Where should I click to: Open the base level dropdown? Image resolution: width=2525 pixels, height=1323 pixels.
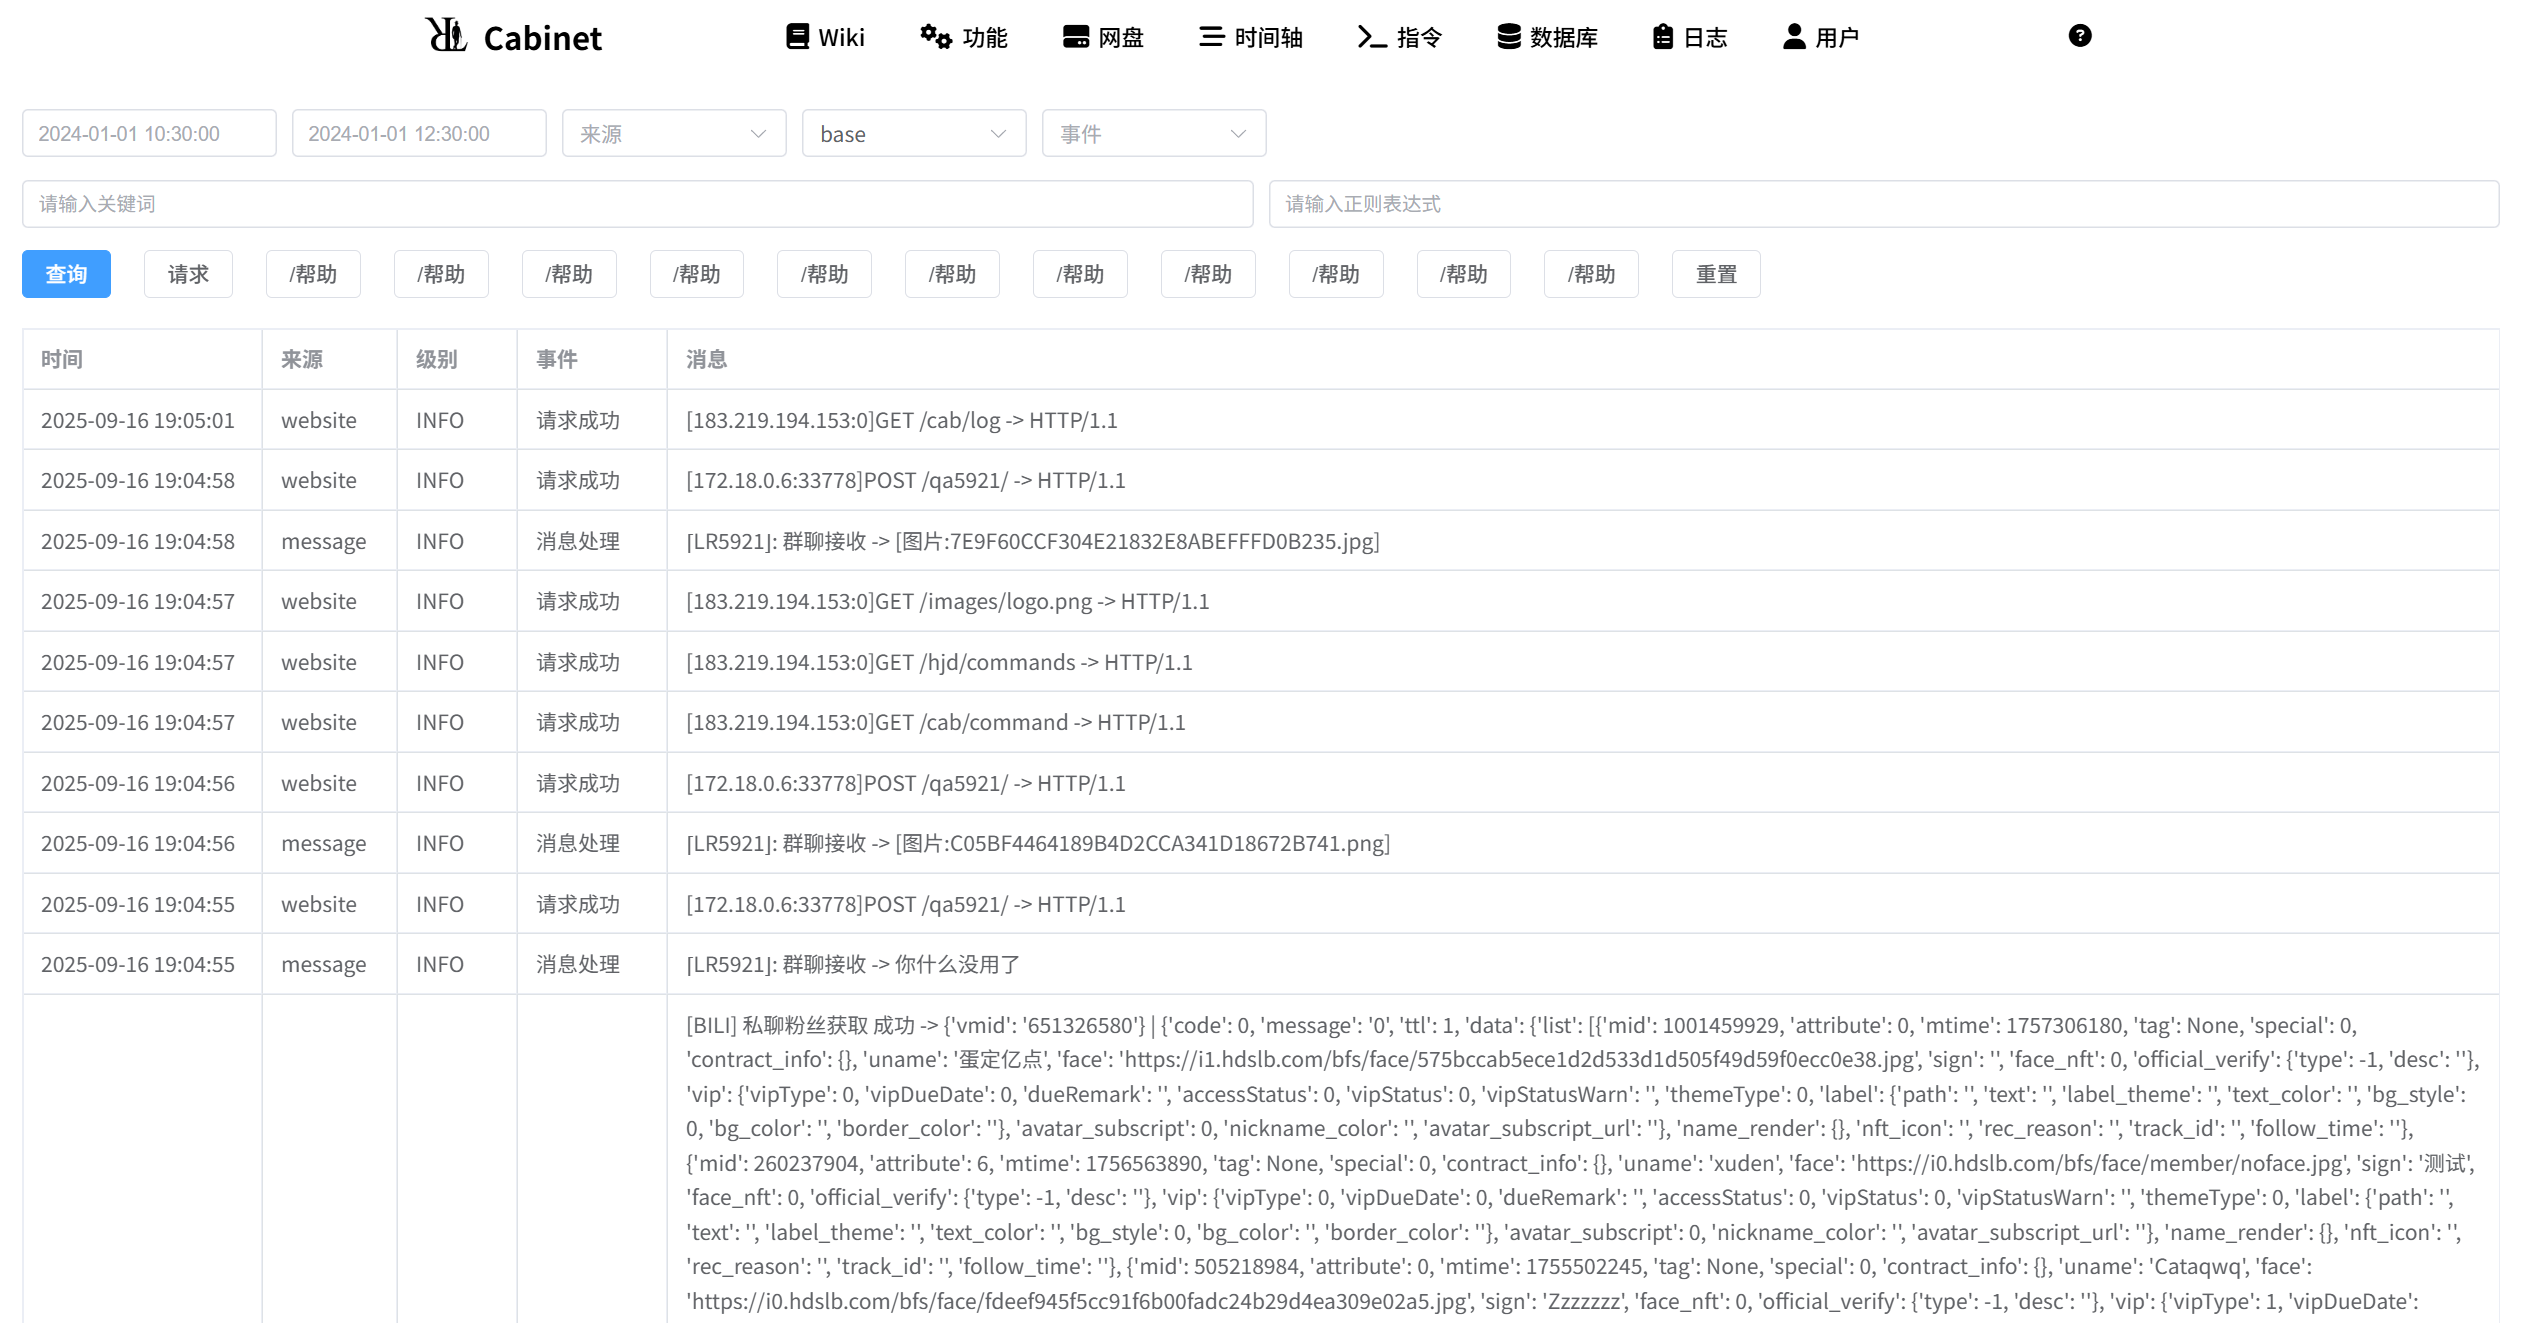click(913, 134)
